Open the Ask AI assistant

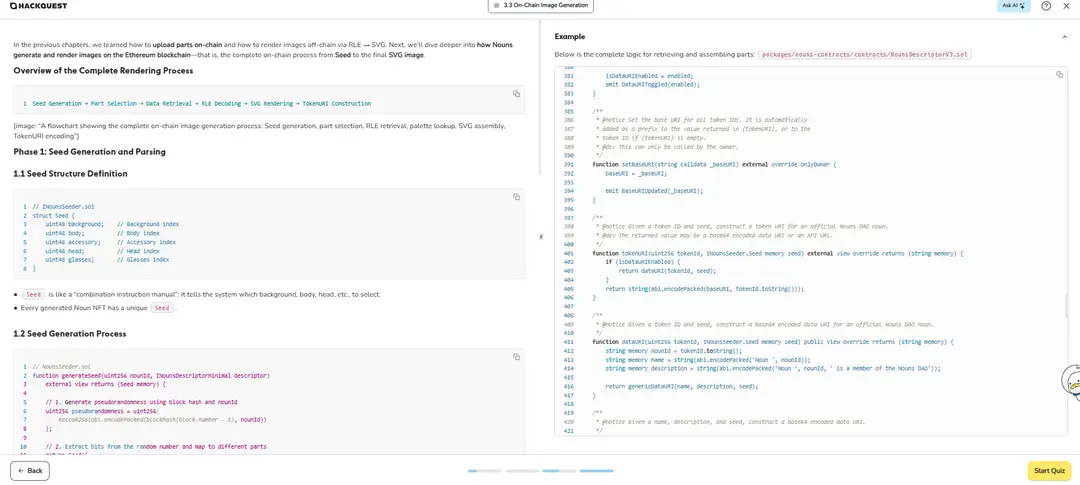pos(1014,6)
